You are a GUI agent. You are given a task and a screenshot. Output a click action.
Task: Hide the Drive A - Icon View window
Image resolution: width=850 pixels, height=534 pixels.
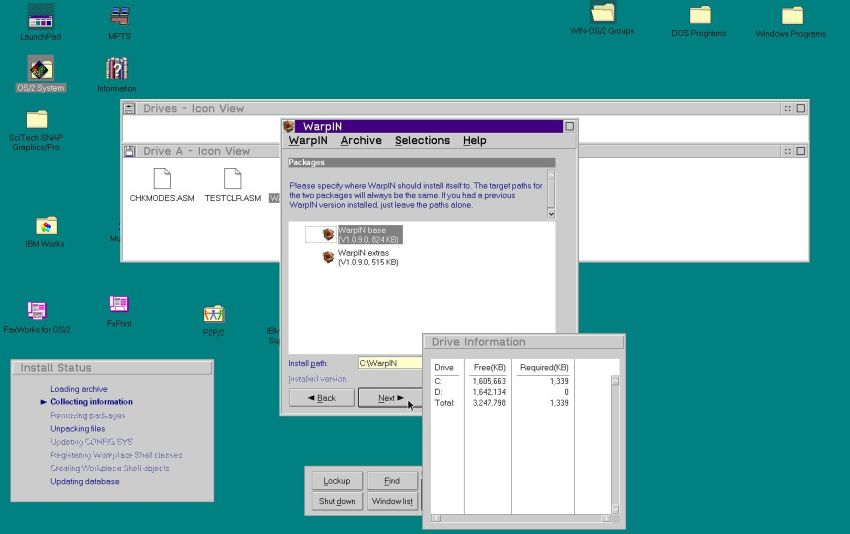point(787,151)
